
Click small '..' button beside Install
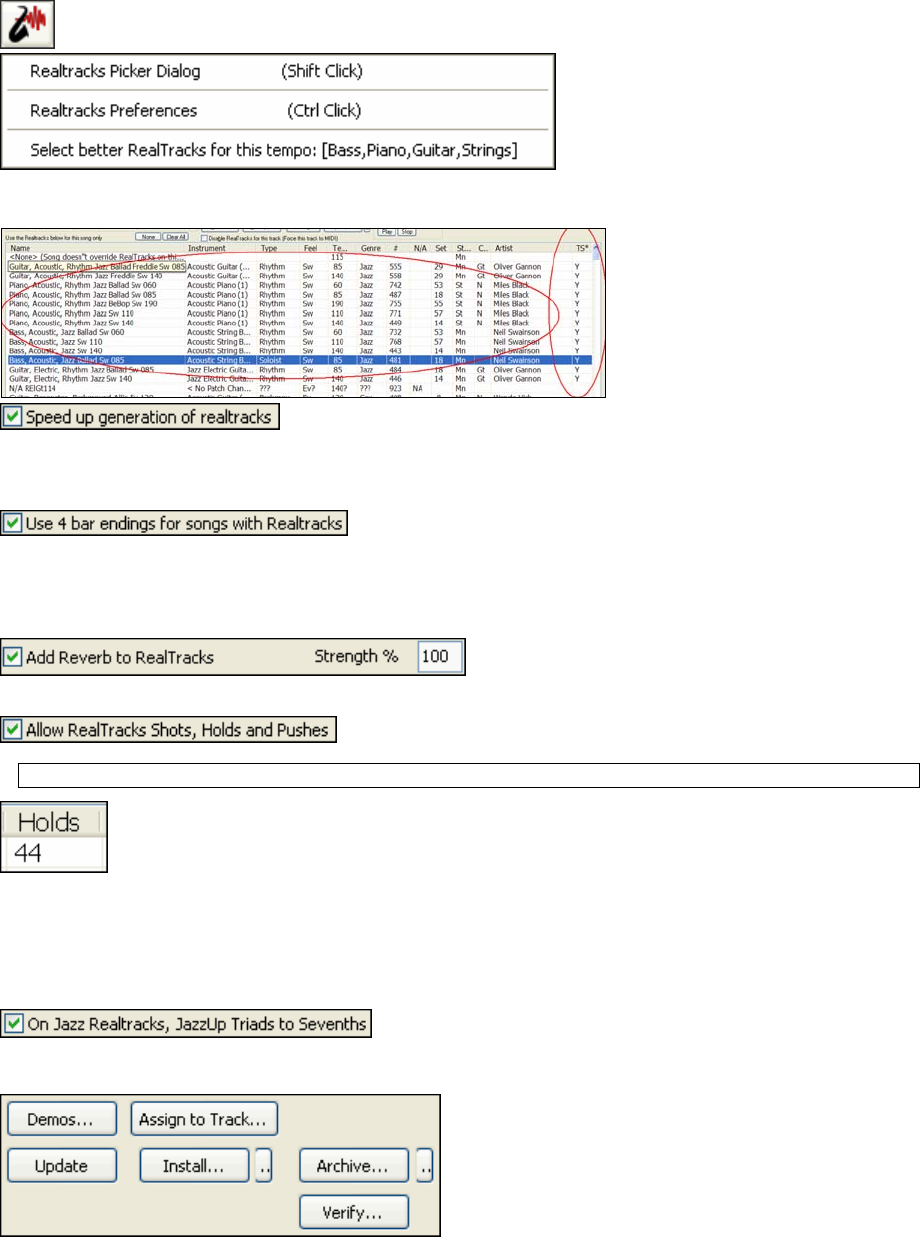pos(264,1166)
